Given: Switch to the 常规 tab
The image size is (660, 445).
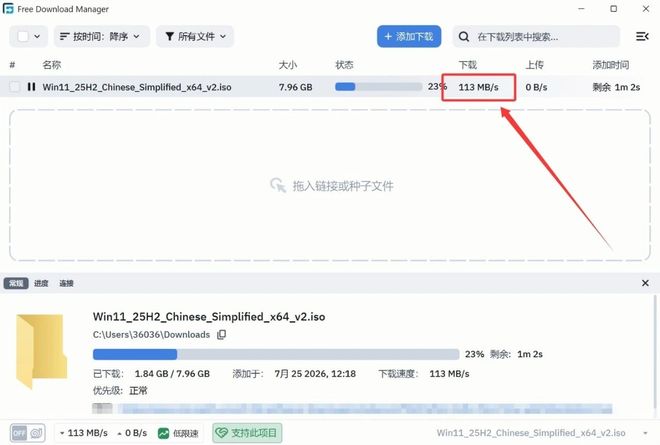Looking at the screenshot, I should 16,283.
